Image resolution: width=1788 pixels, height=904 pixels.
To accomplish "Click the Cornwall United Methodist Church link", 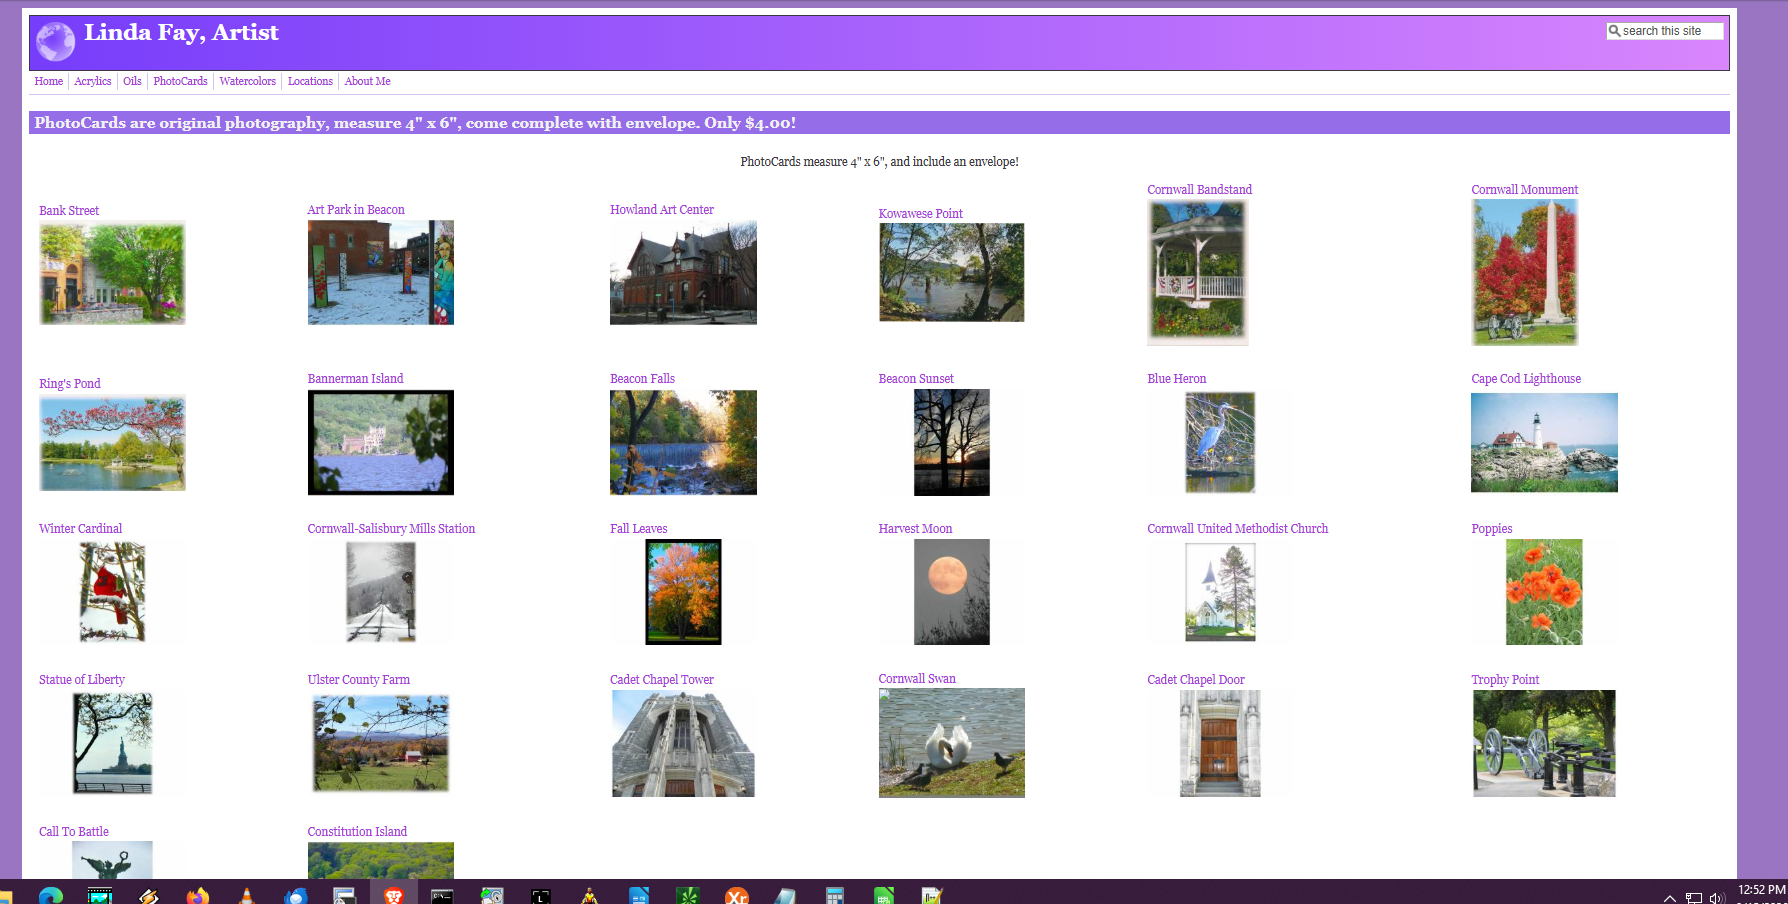I will click(x=1237, y=529).
